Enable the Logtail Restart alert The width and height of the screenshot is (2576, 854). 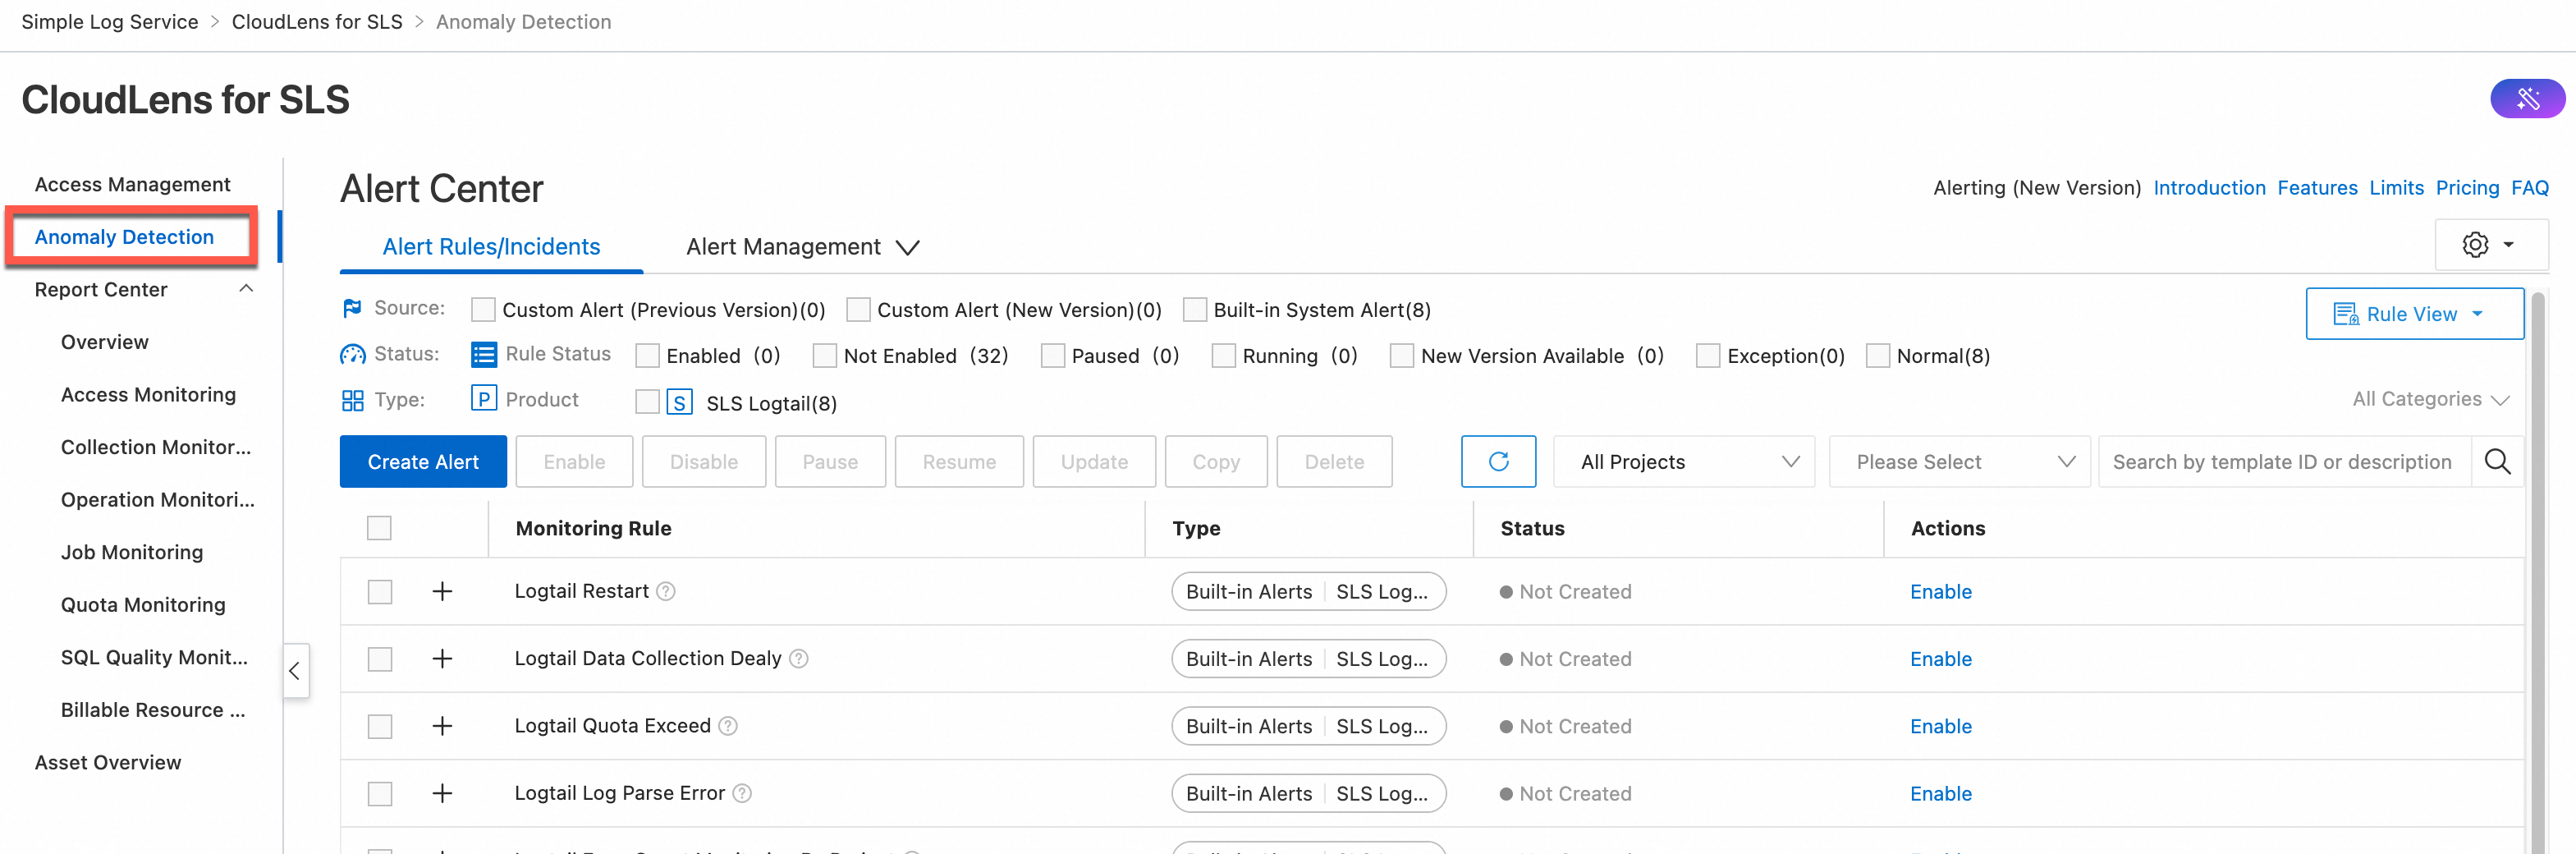pyautogui.click(x=1940, y=592)
